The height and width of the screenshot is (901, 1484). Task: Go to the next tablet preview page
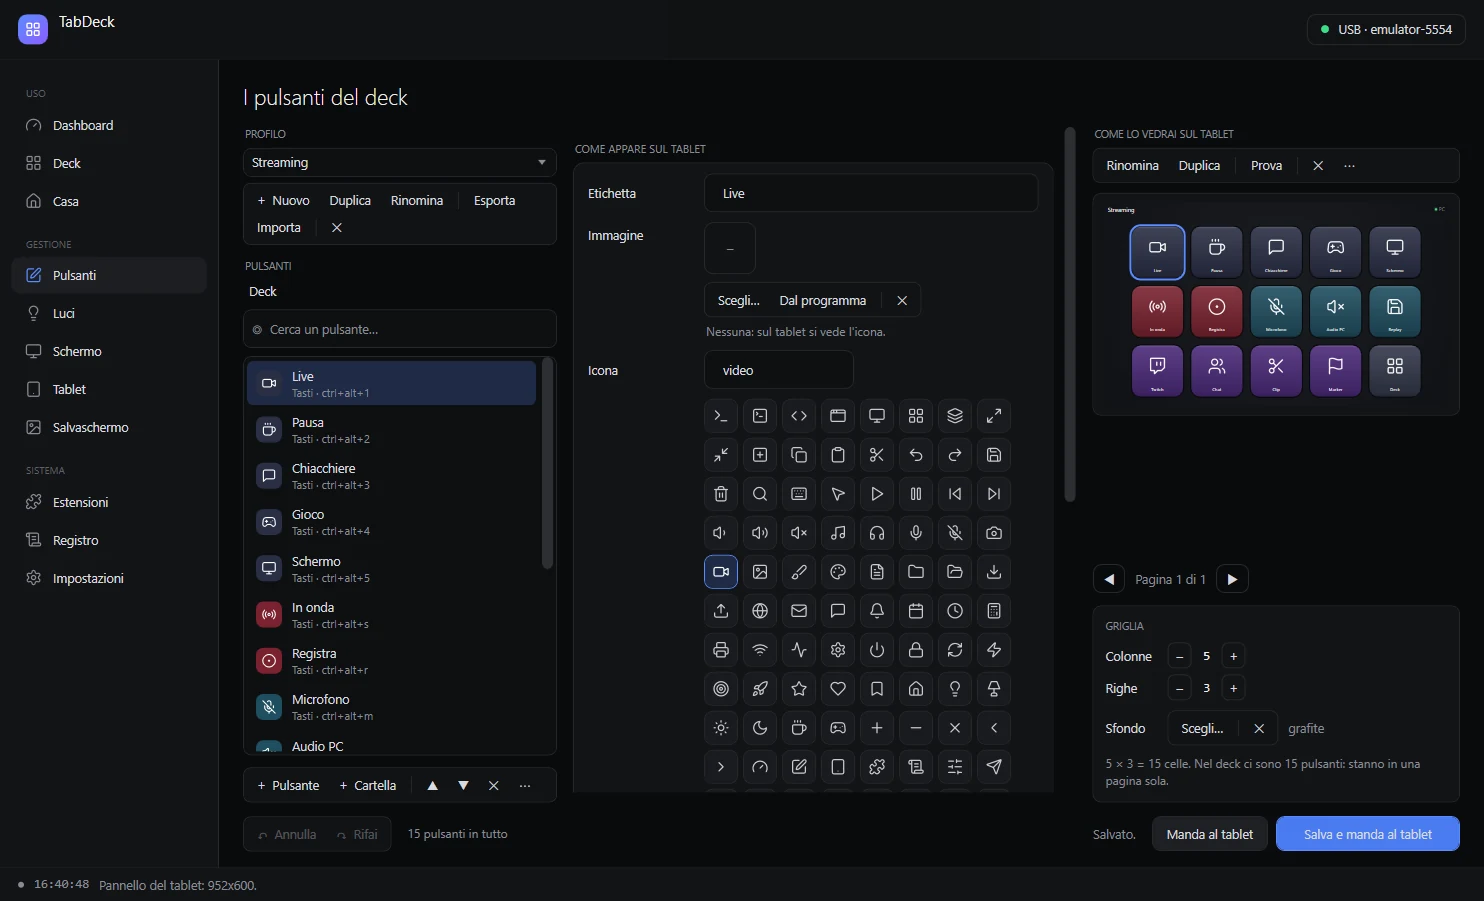[x=1232, y=580]
